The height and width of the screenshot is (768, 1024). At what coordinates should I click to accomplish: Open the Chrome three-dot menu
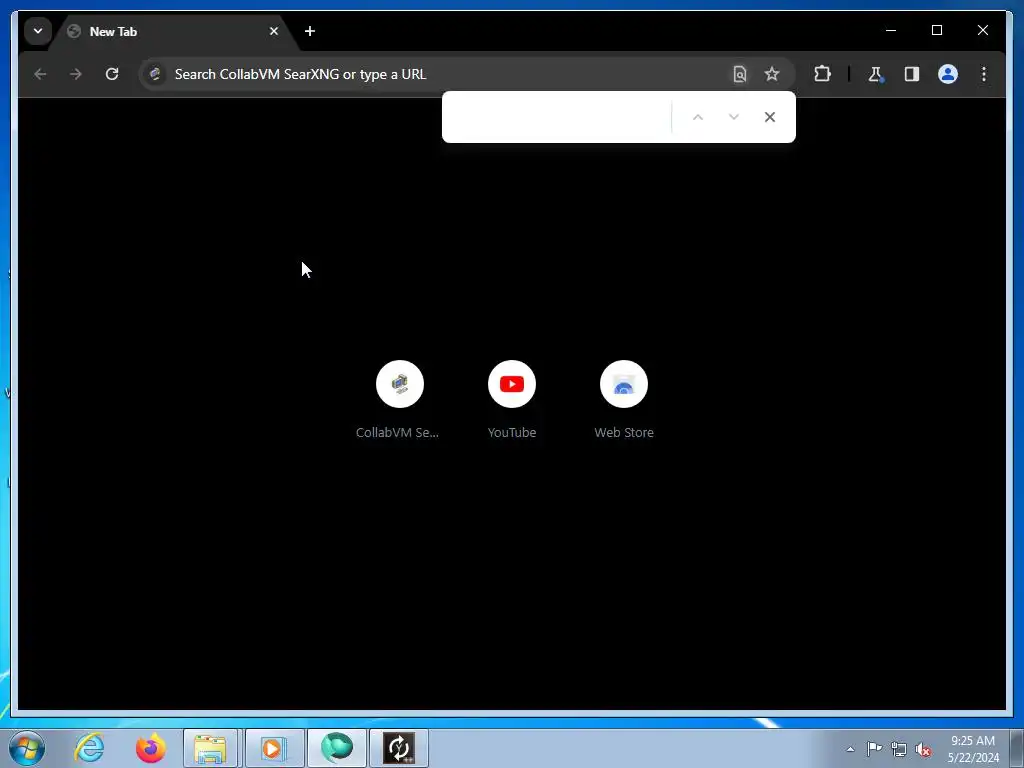click(x=984, y=74)
